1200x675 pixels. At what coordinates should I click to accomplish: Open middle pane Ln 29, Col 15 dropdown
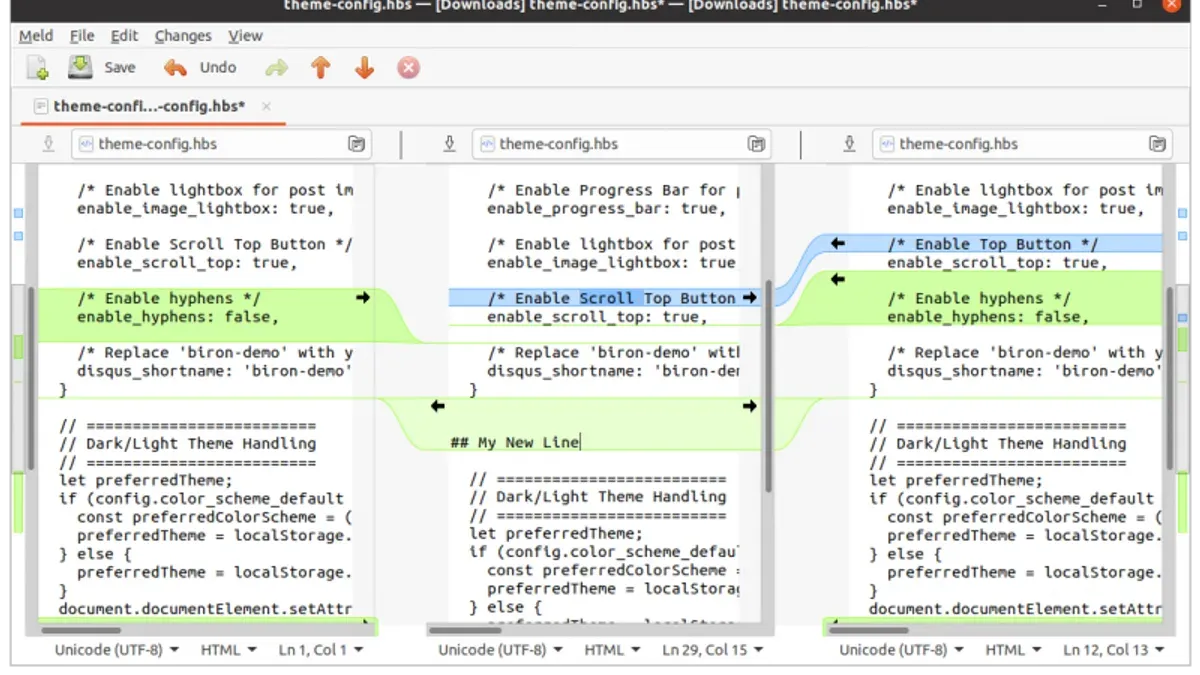pos(715,650)
